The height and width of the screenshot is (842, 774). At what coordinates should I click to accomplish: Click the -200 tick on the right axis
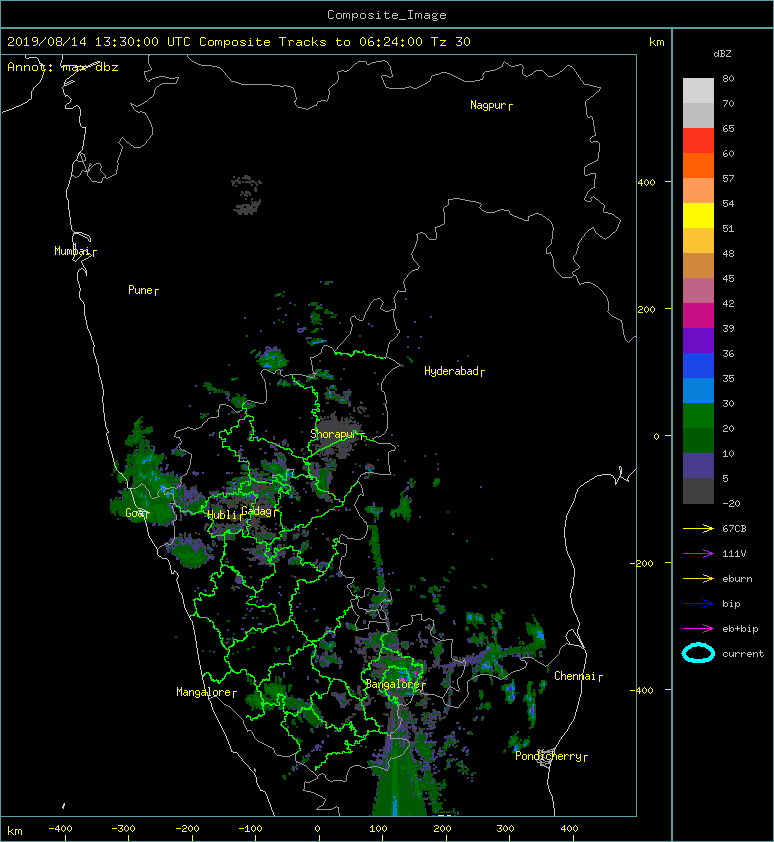(643, 563)
